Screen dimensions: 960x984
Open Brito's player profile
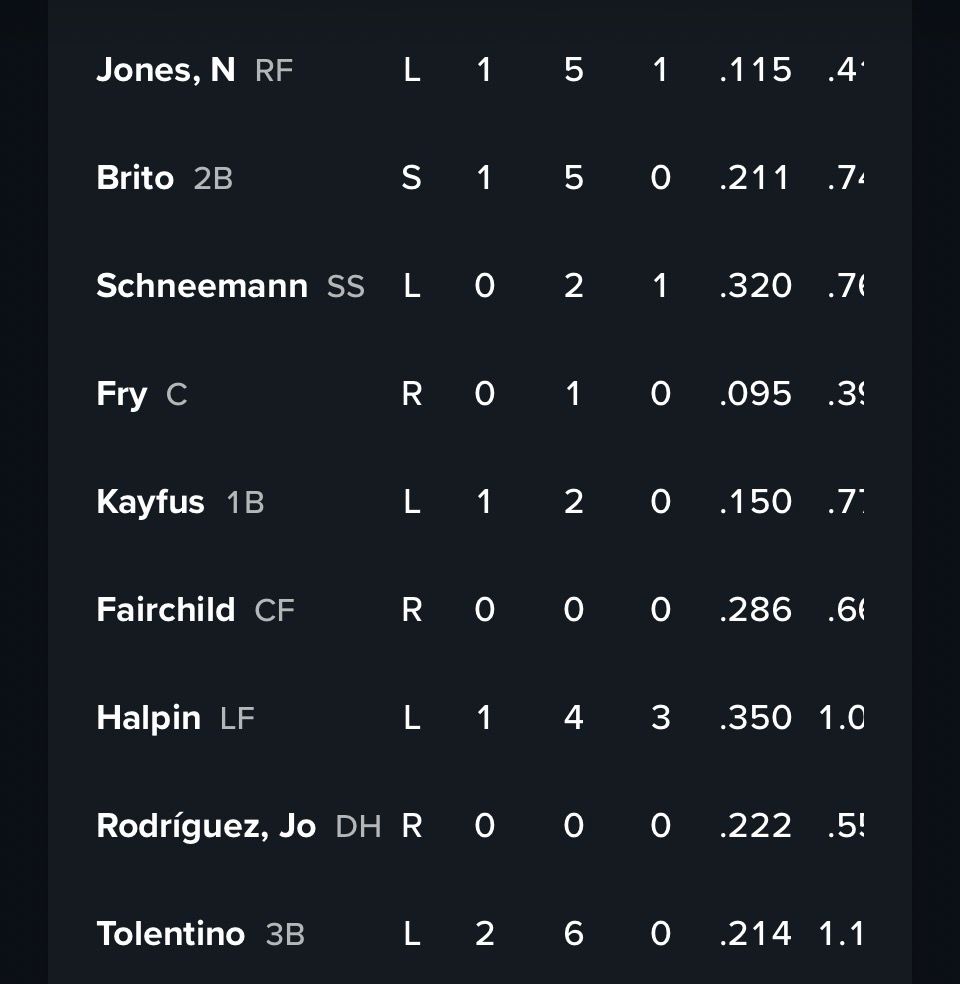(135, 178)
